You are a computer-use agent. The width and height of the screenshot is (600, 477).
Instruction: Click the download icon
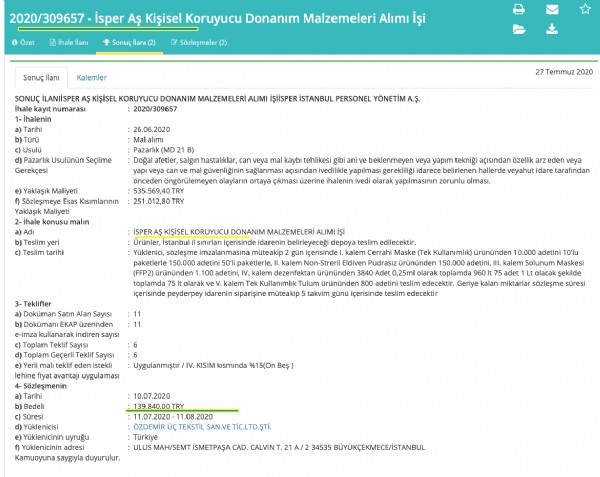tap(551, 30)
